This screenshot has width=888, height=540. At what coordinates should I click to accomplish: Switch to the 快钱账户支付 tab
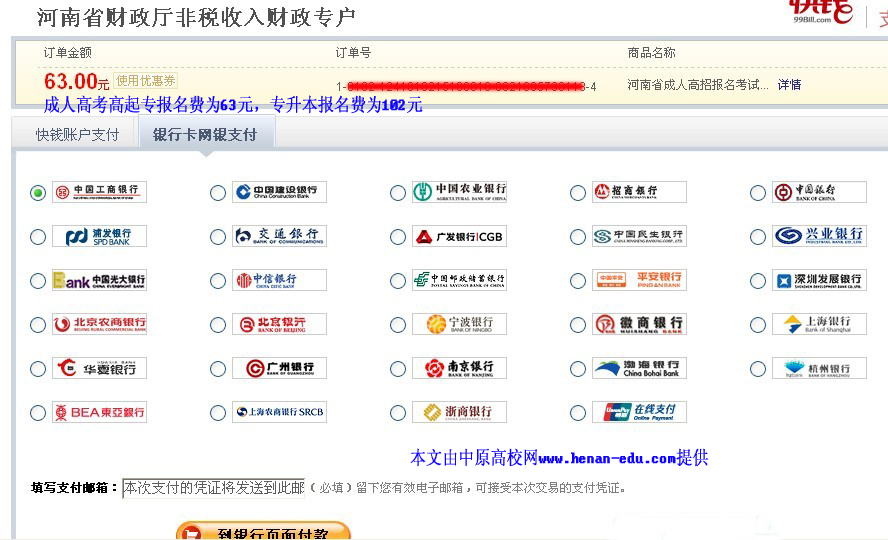pos(77,135)
